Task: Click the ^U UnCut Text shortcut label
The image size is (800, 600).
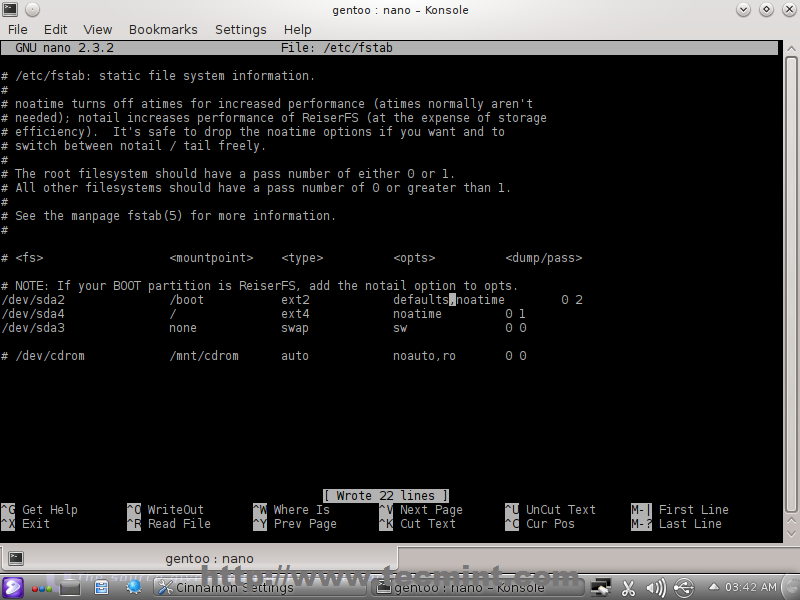Action: (551, 509)
